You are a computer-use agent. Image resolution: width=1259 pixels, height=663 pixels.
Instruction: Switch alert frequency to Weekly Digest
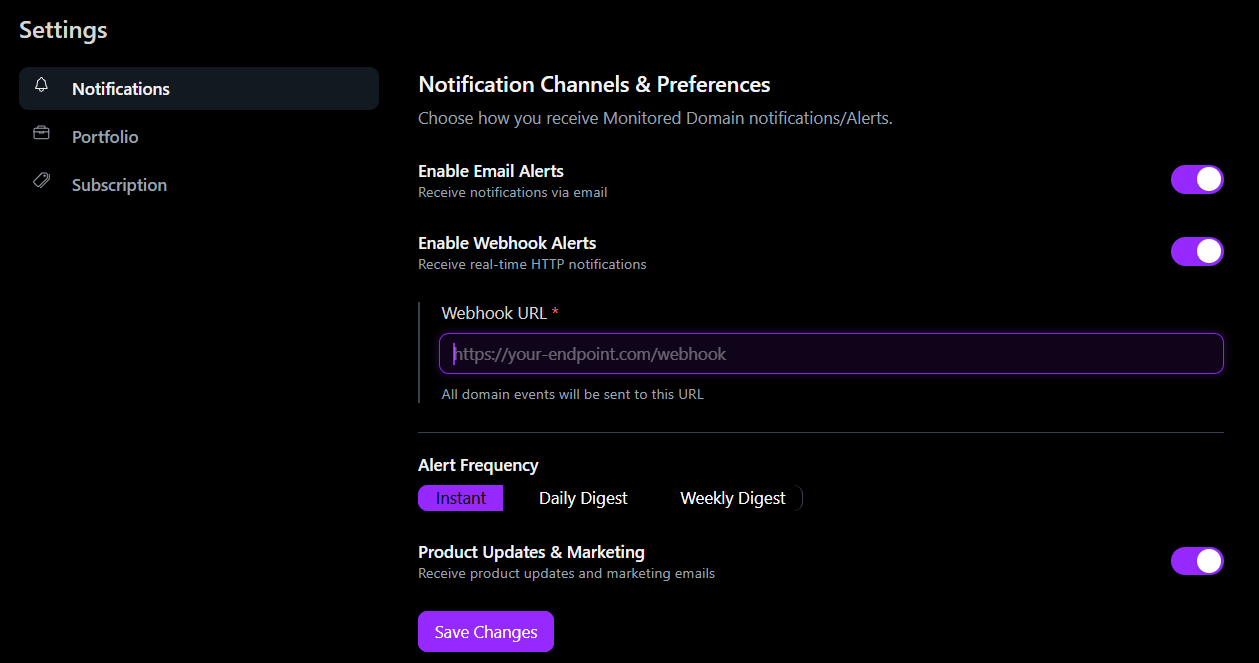point(732,497)
